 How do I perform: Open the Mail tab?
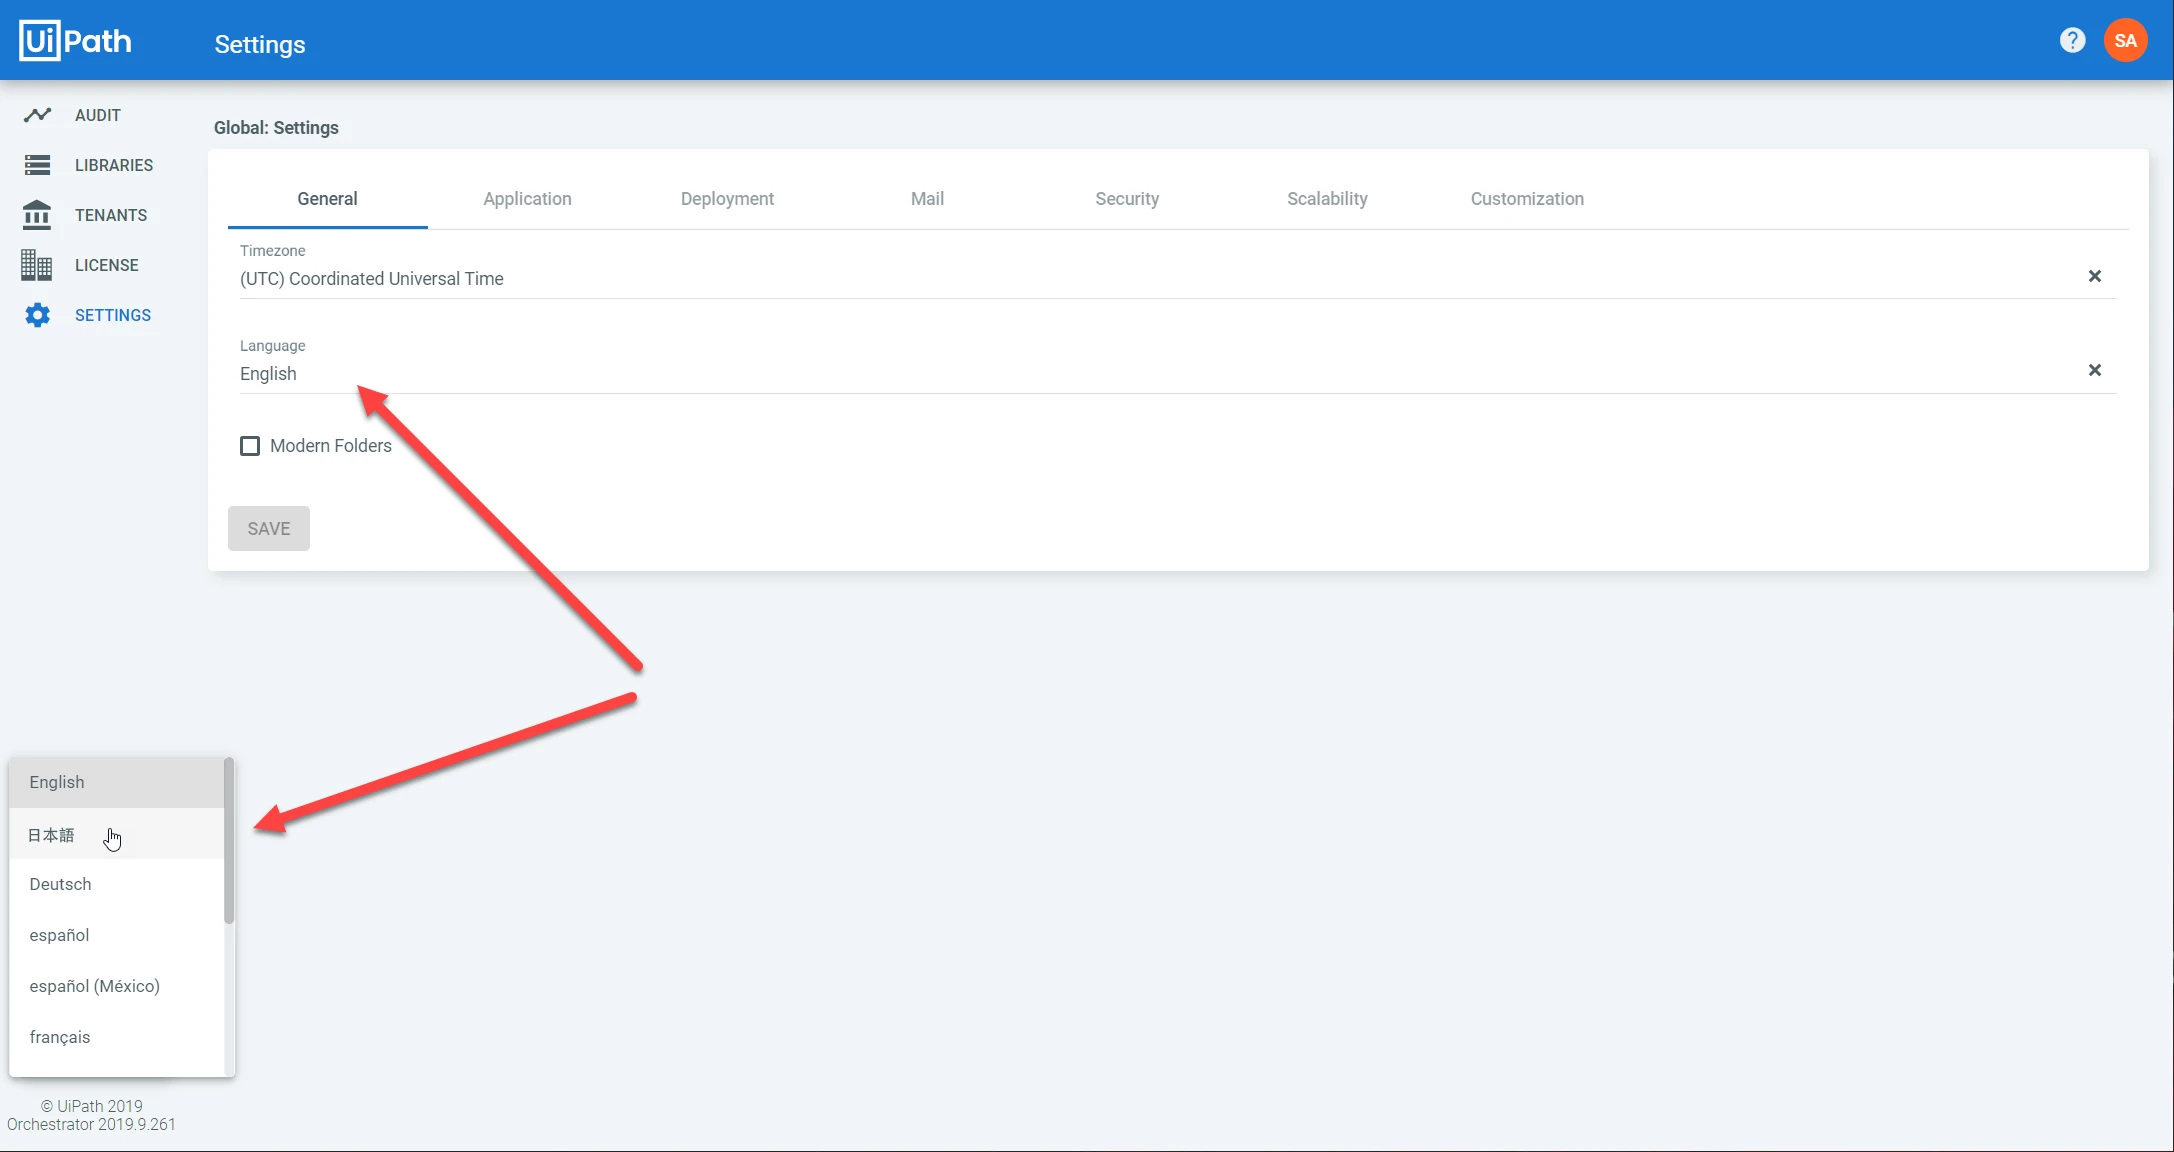pos(927,199)
